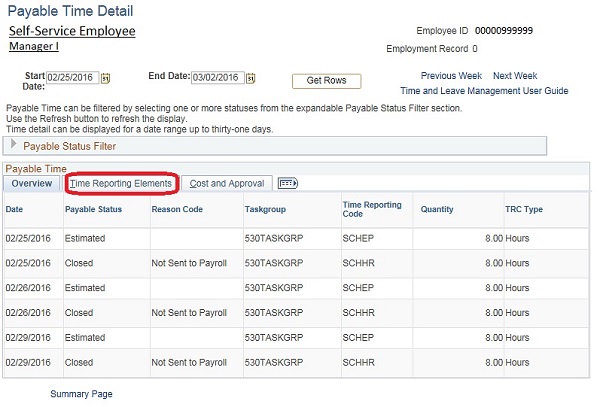Jump to Next Week
The image size is (600, 407).
pos(515,76)
